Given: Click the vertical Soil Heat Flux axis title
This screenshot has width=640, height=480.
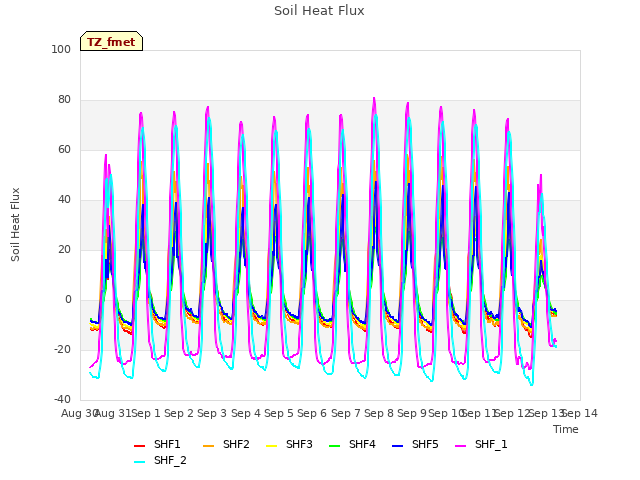Looking at the screenshot, I should (15, 224).
